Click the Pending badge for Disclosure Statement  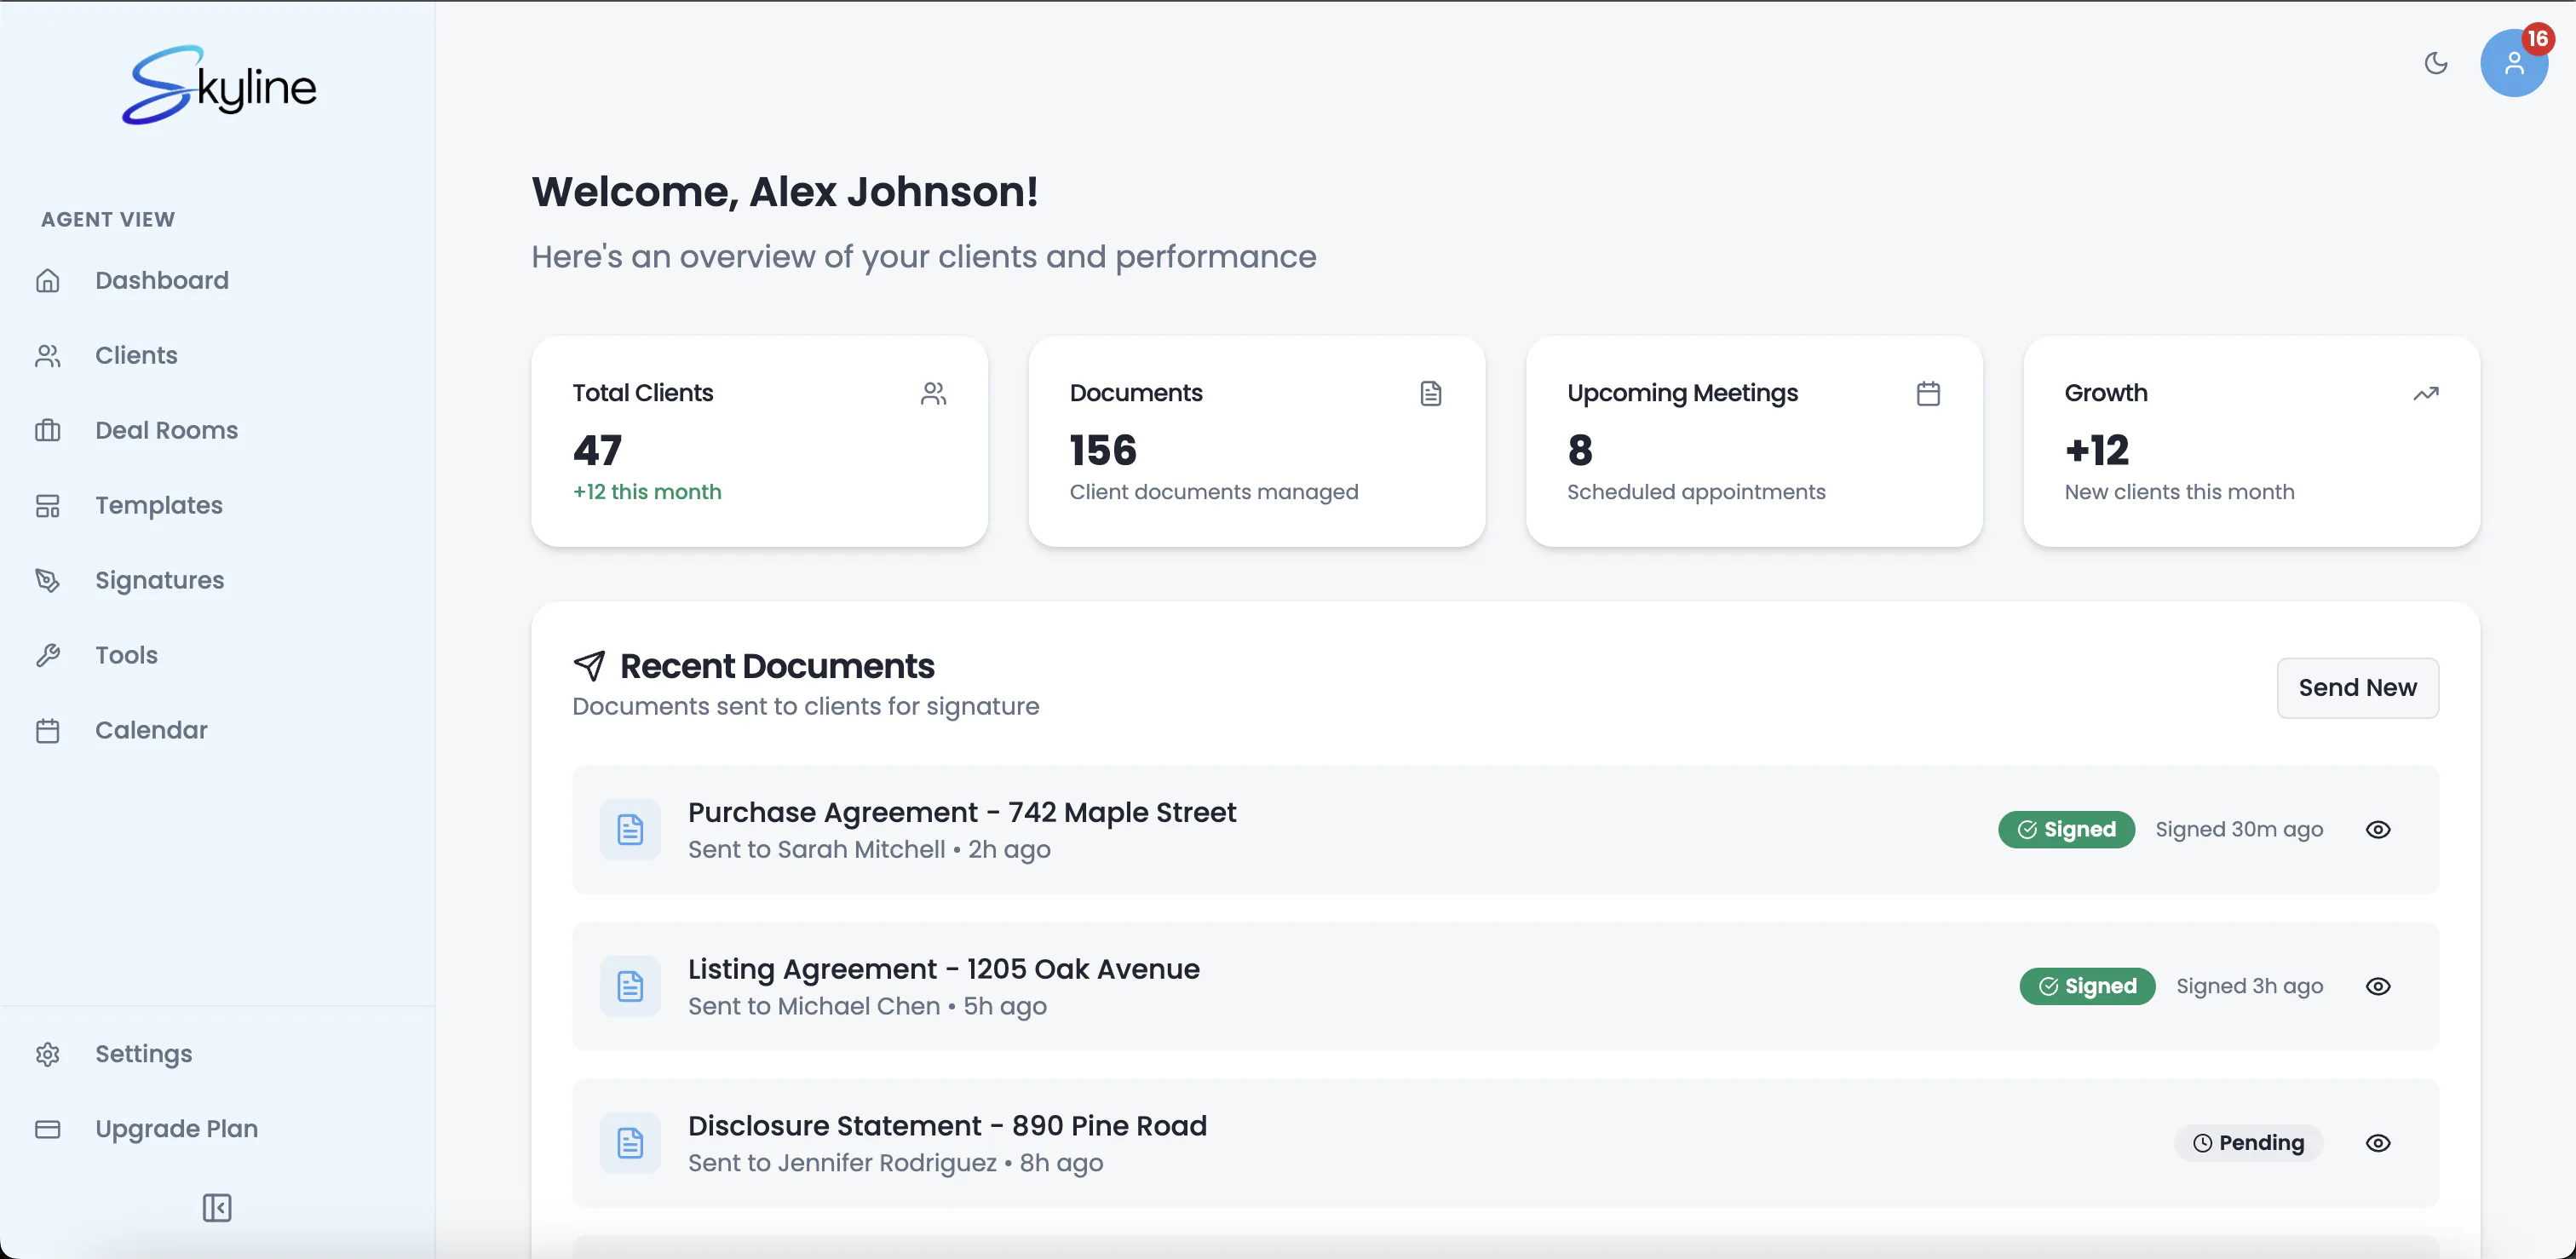point(2248,1143)
